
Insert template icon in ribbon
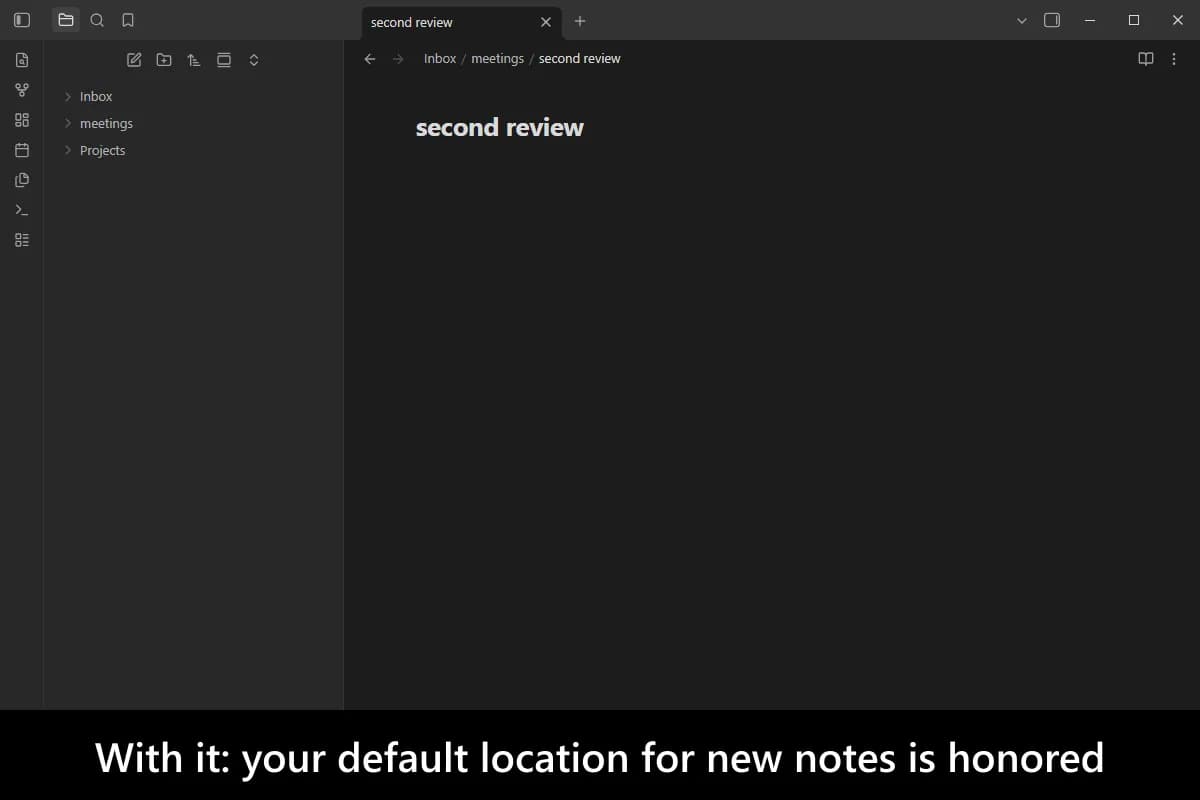(x=22, y=180)
